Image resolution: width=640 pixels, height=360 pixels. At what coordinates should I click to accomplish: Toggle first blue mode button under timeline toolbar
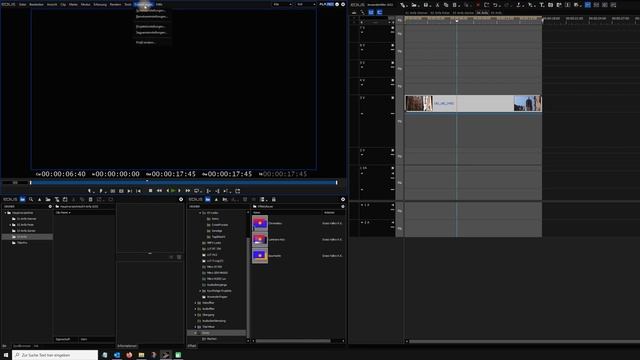[371, 13]
